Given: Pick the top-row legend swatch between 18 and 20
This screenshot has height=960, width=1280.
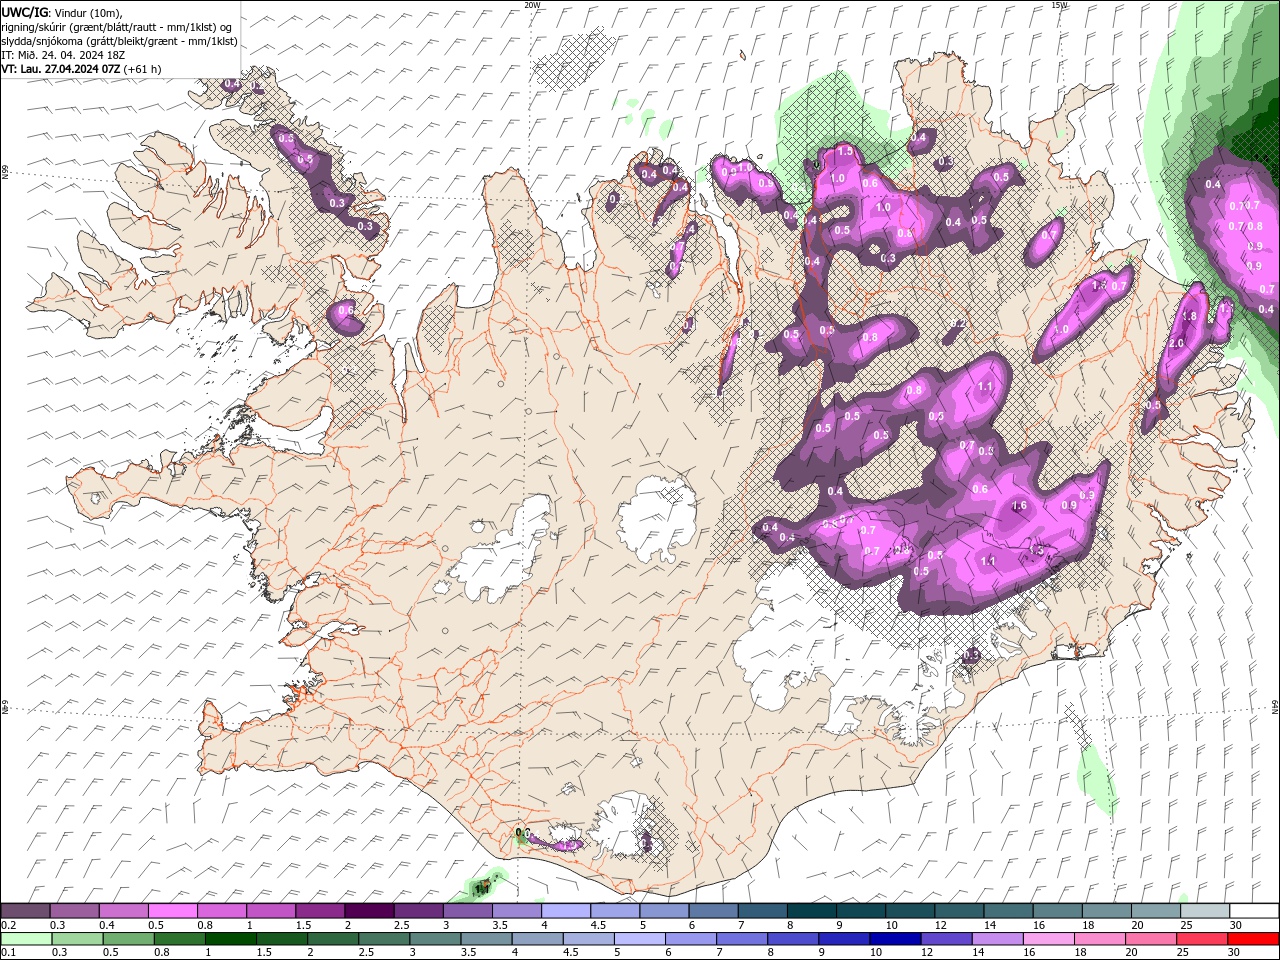Looking at the screenshot, I should pos(1107,911).
